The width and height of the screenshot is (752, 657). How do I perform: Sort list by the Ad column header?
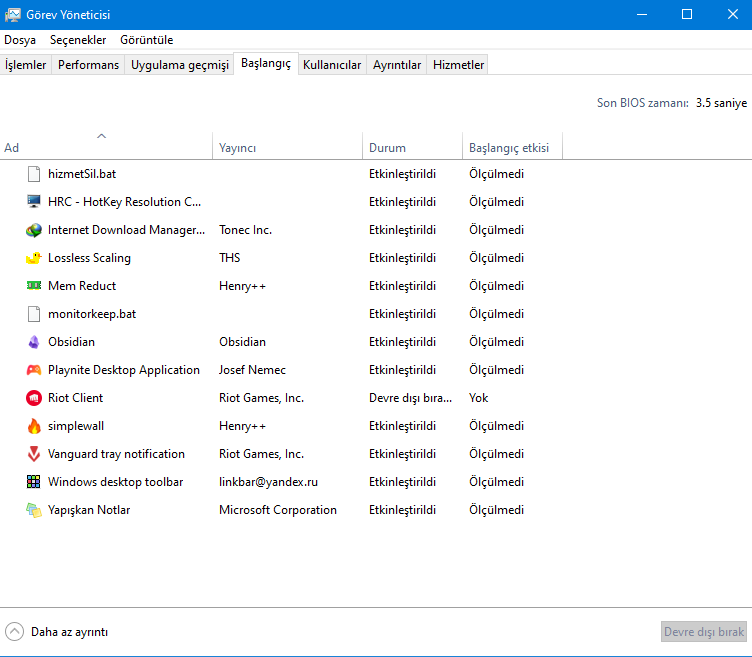[x=105, y=148]
